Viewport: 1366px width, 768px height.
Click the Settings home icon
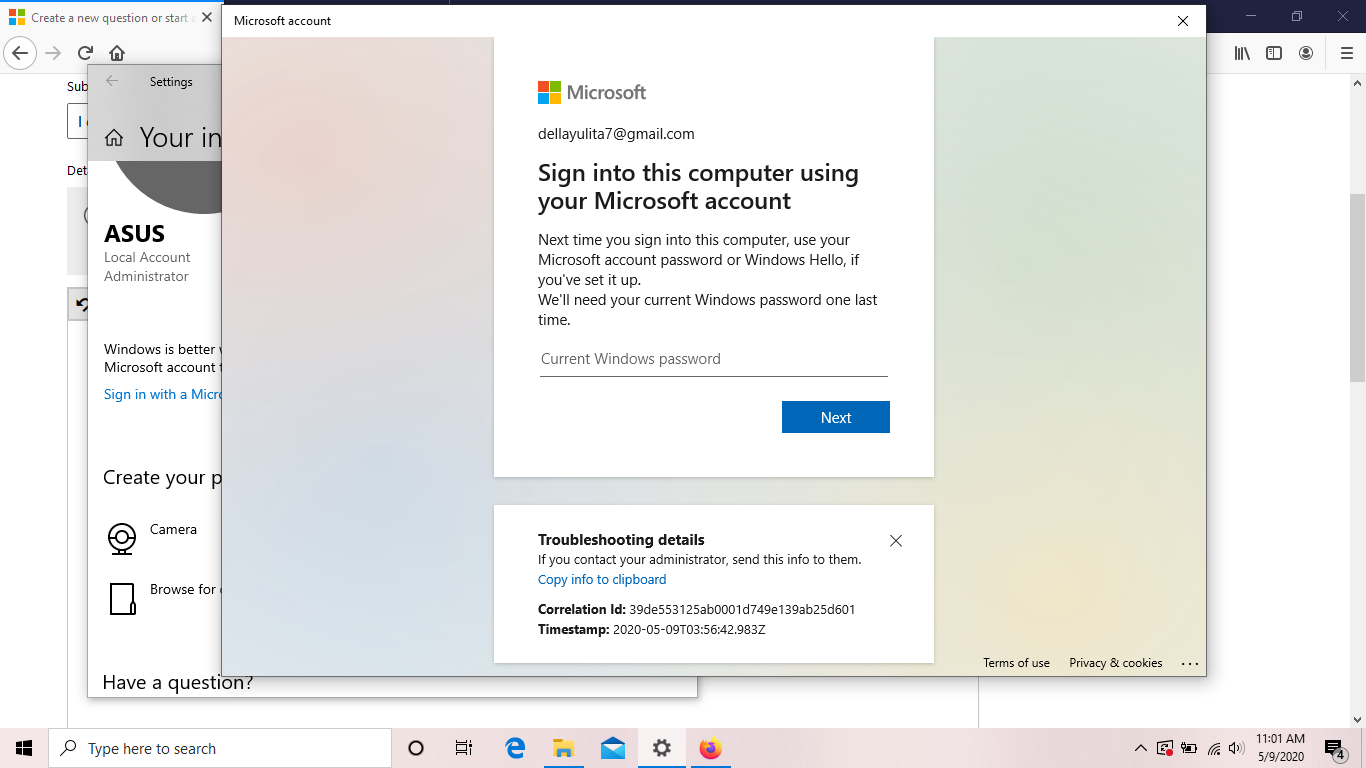coord(114,138)
